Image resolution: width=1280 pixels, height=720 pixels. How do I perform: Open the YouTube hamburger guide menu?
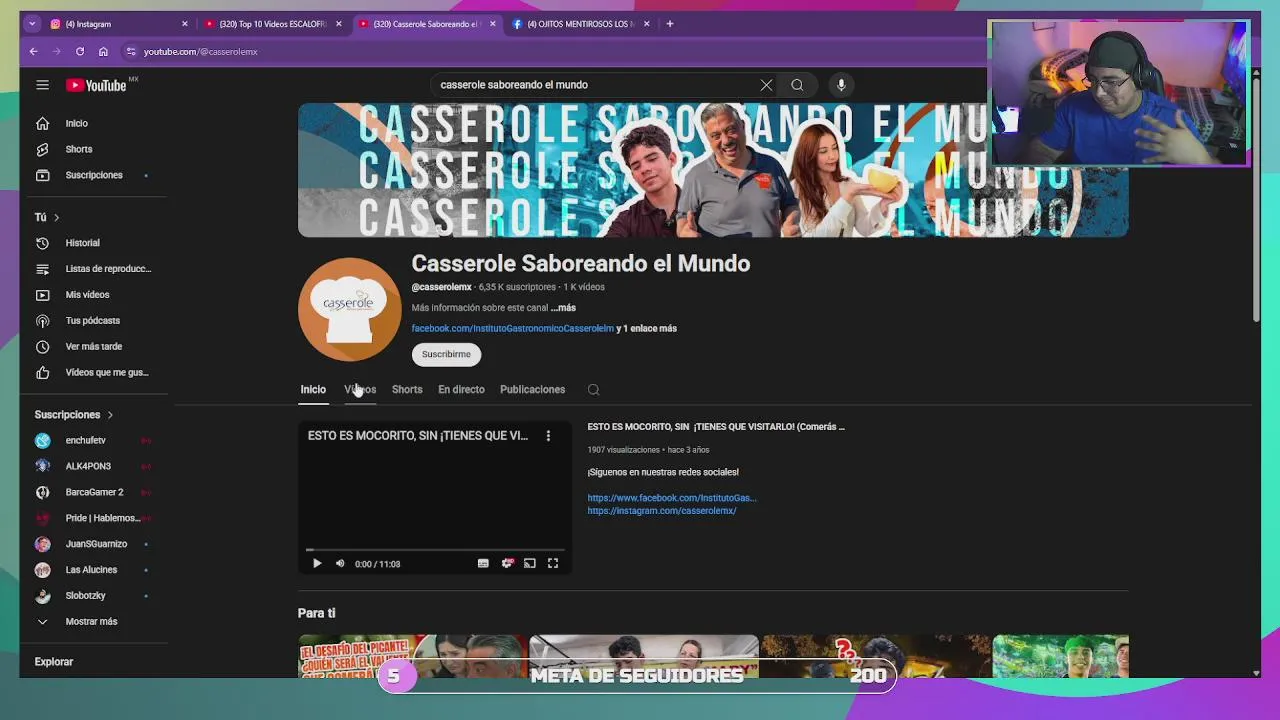pyautogui.click(x=42, y=85)
